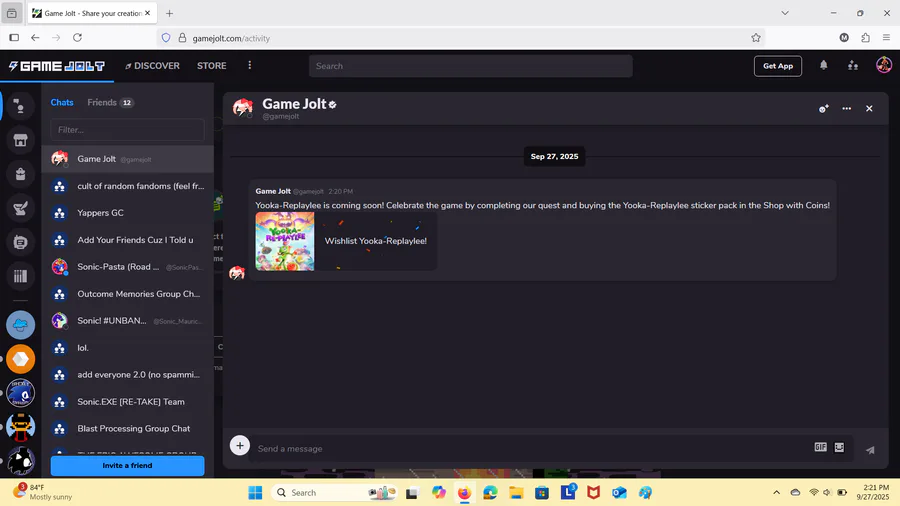This screenshot has width=900, height=506.
Task: Focus the chat Filter field
Action: pos(127,130)
